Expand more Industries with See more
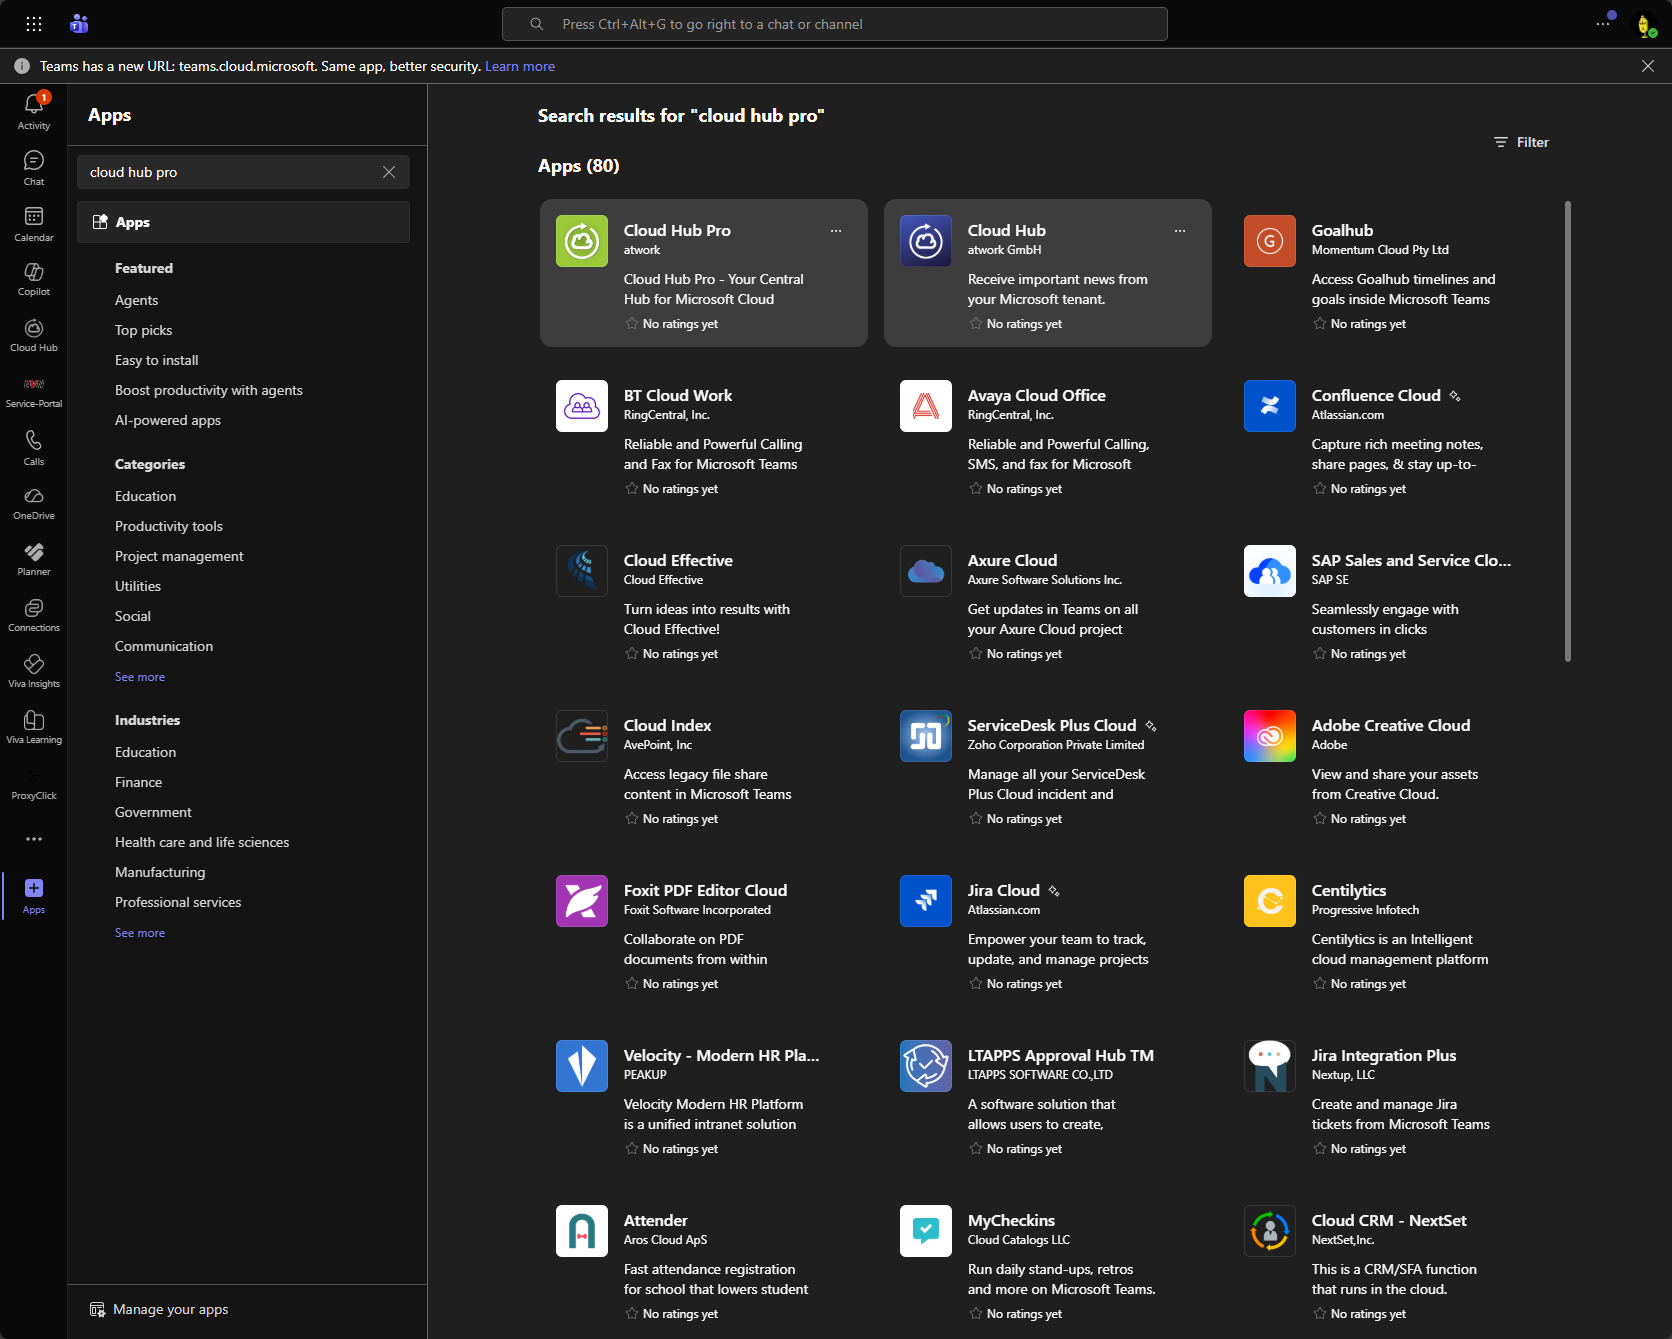This screenshot has height=1339, width=1672. (140, 933)
